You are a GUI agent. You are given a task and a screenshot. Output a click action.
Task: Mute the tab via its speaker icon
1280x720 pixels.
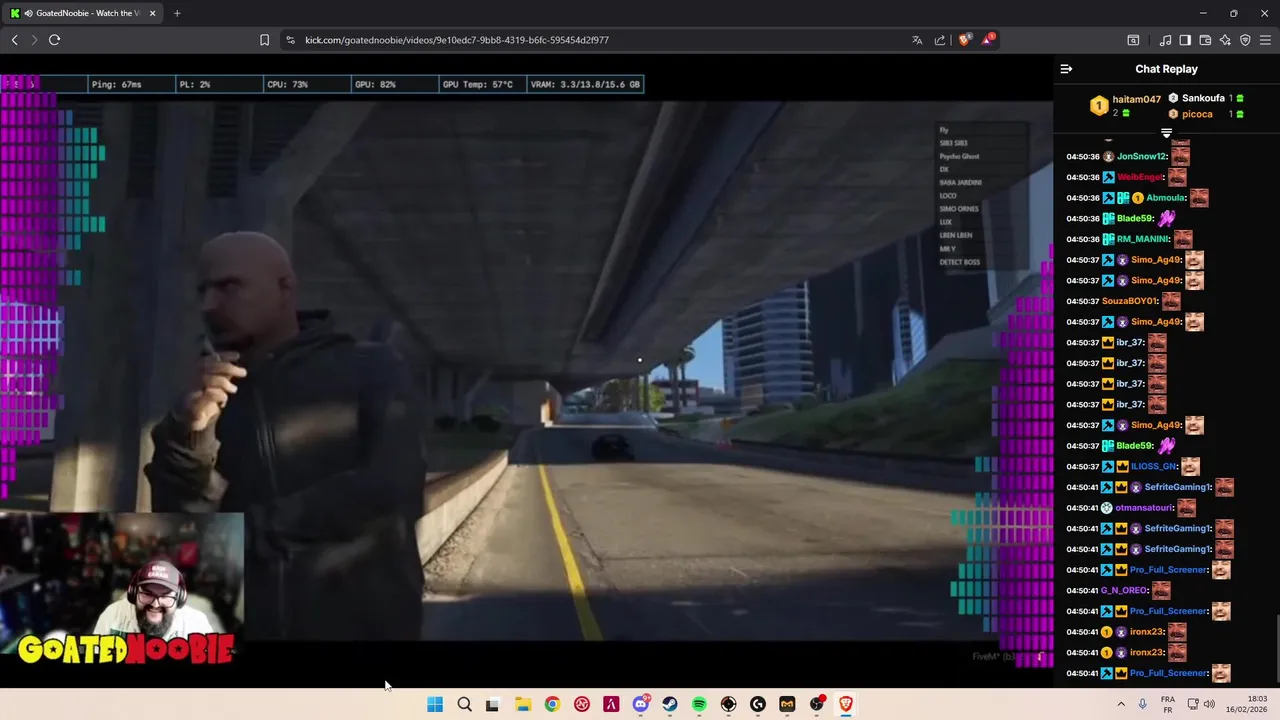[x=28, y=13]
